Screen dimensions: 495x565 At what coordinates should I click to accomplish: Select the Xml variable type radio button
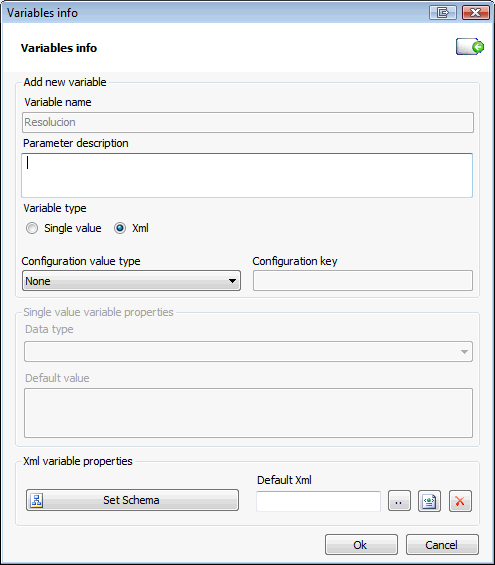point(120,228)
